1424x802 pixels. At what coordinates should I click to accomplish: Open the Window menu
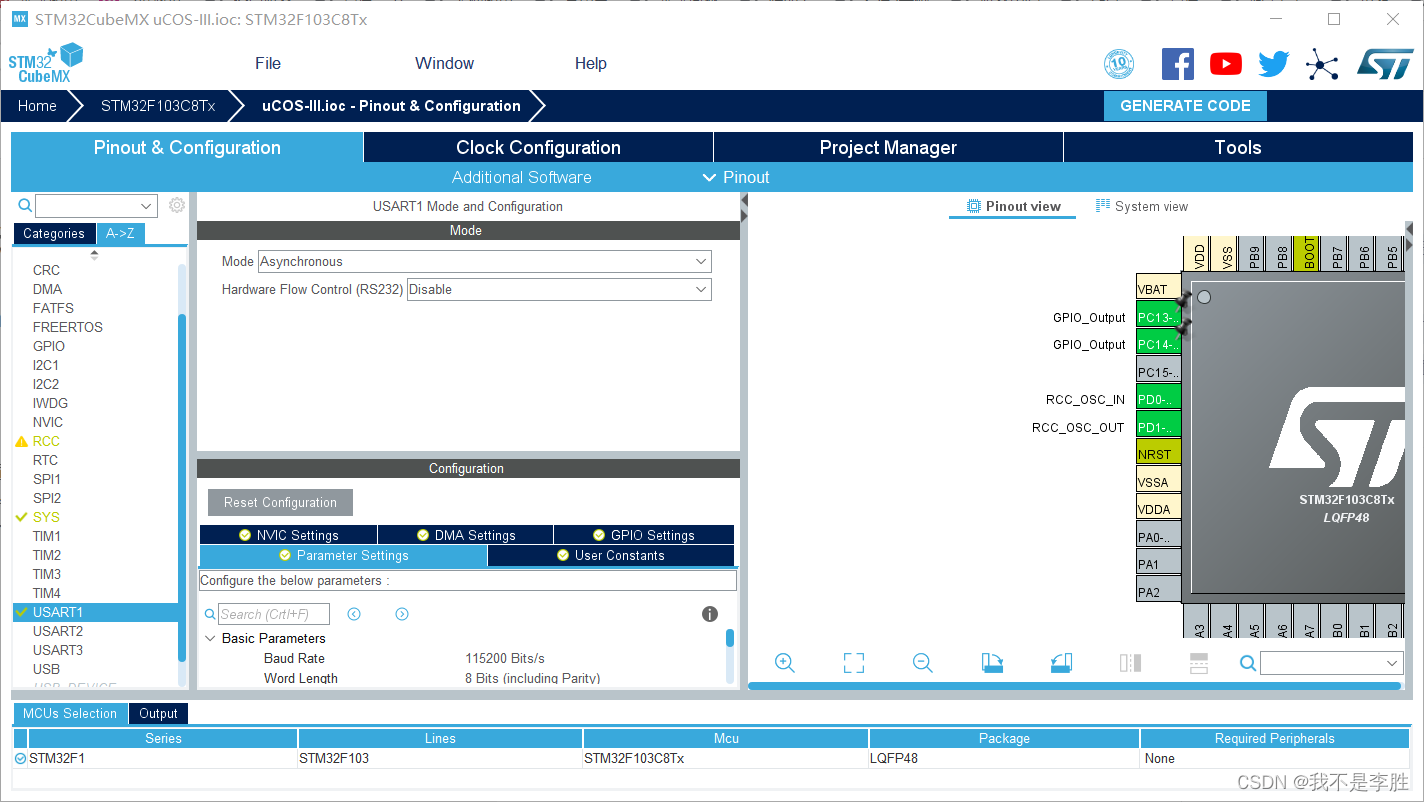click(445, 63)
